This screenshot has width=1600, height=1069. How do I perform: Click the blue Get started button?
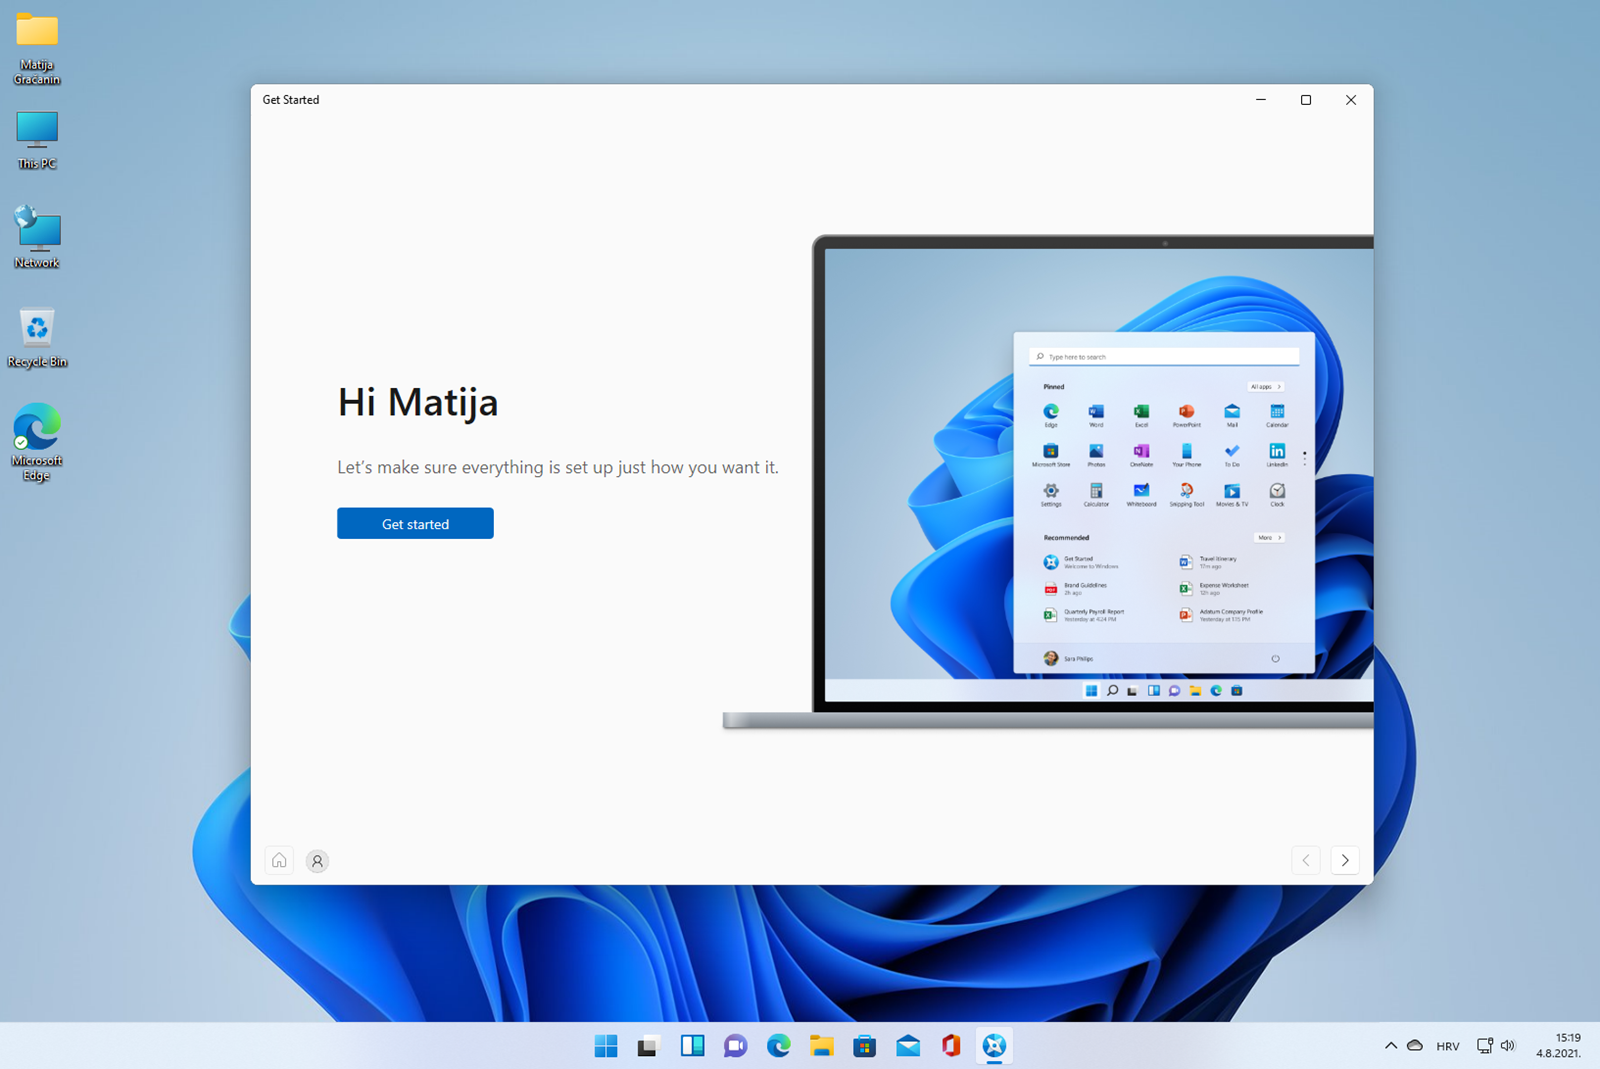point(415,523)
